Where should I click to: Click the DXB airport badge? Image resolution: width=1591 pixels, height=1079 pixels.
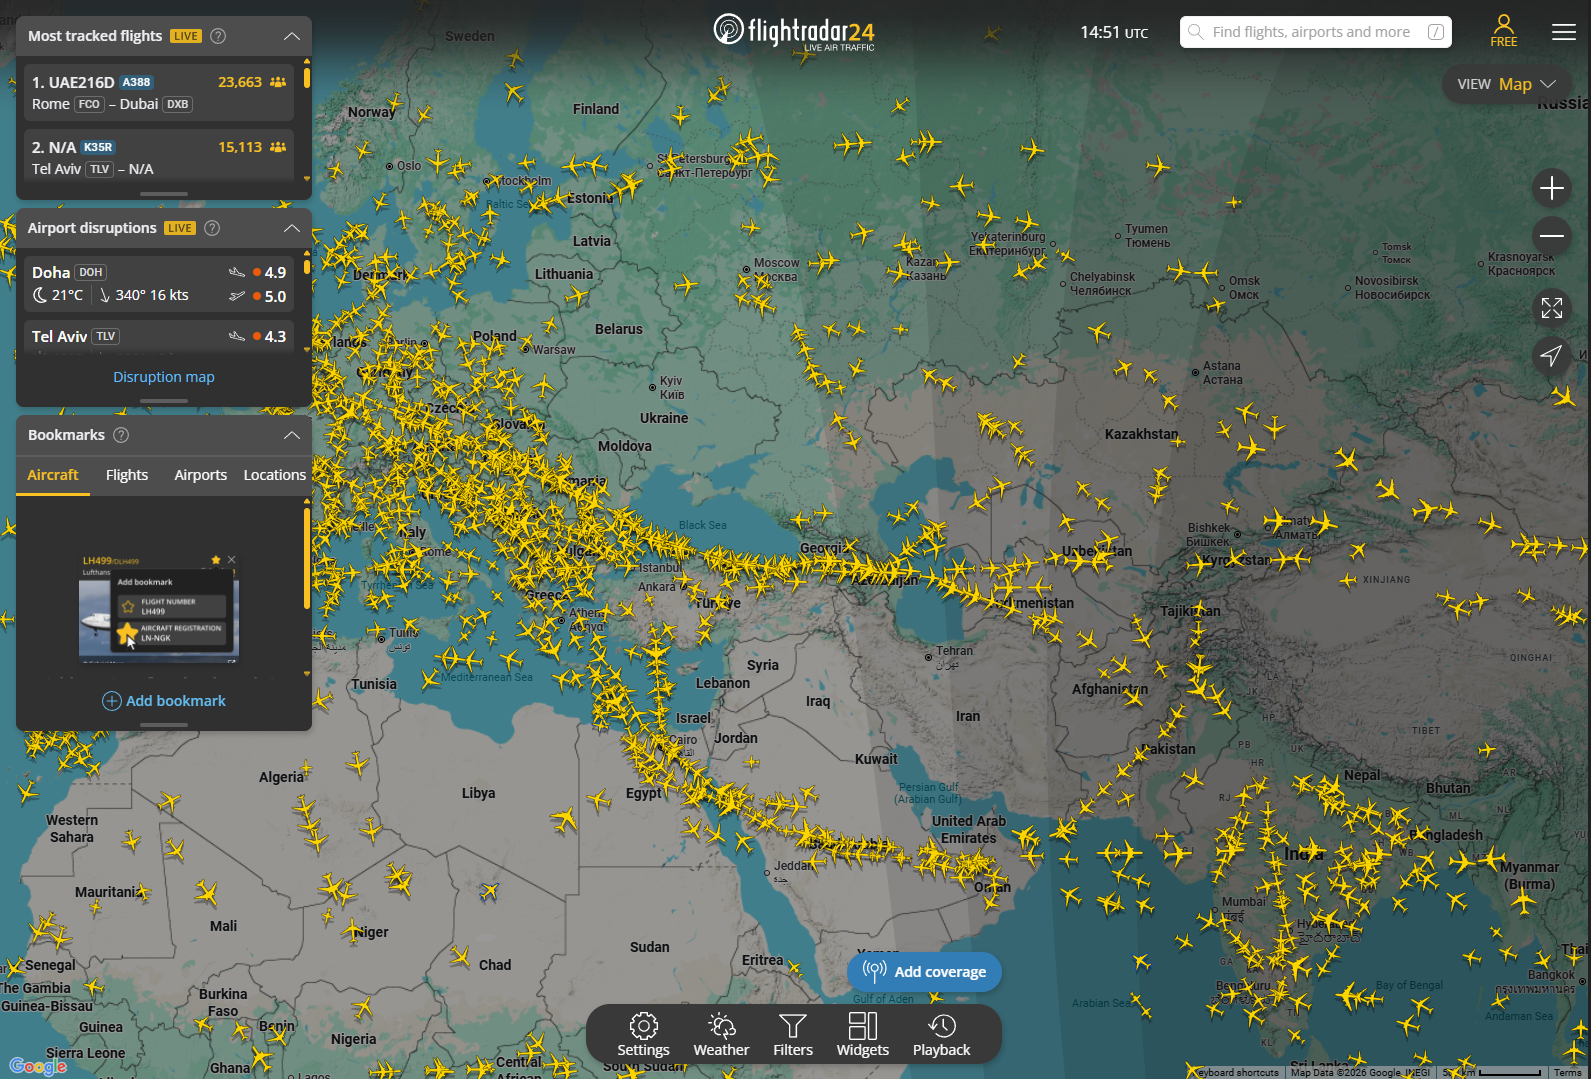tap(178, 104)
